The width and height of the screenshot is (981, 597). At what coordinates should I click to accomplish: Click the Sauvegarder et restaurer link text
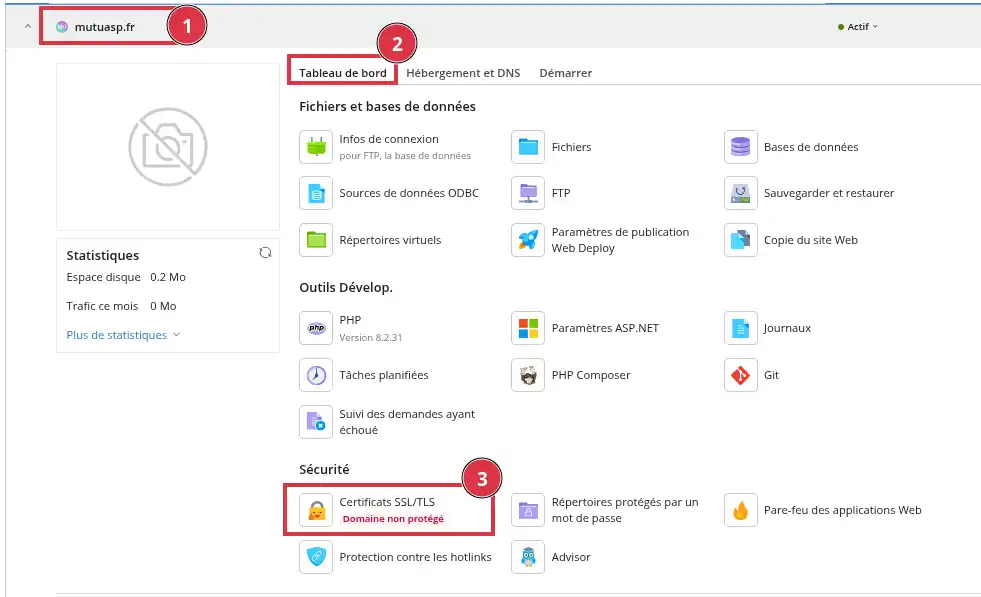829,193
